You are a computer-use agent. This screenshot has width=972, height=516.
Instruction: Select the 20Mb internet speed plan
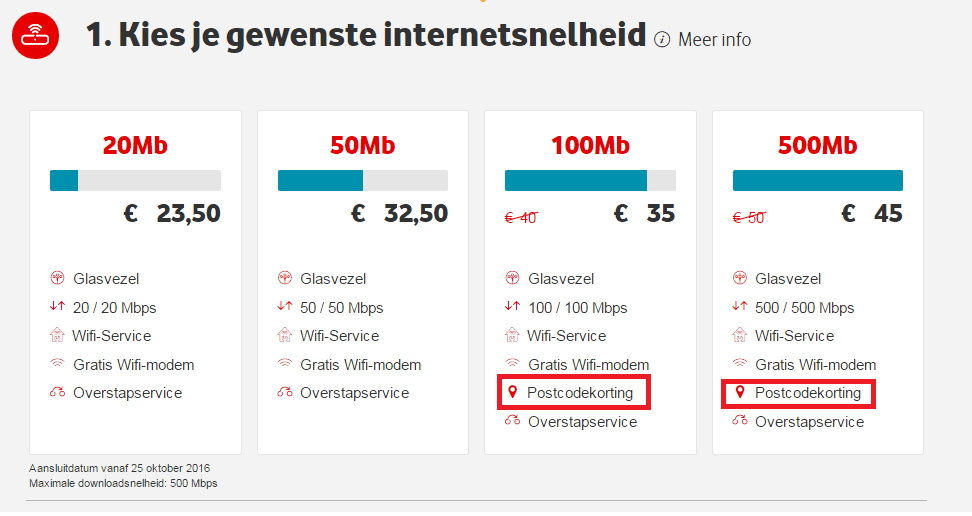point(135,146)
